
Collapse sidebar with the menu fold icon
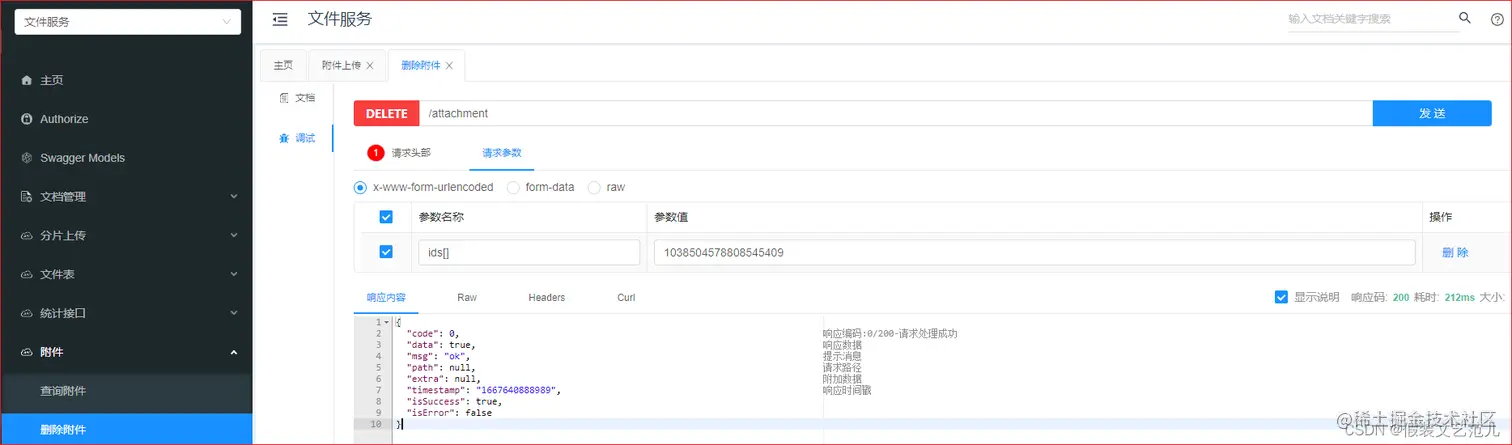[x=280, y=19]
